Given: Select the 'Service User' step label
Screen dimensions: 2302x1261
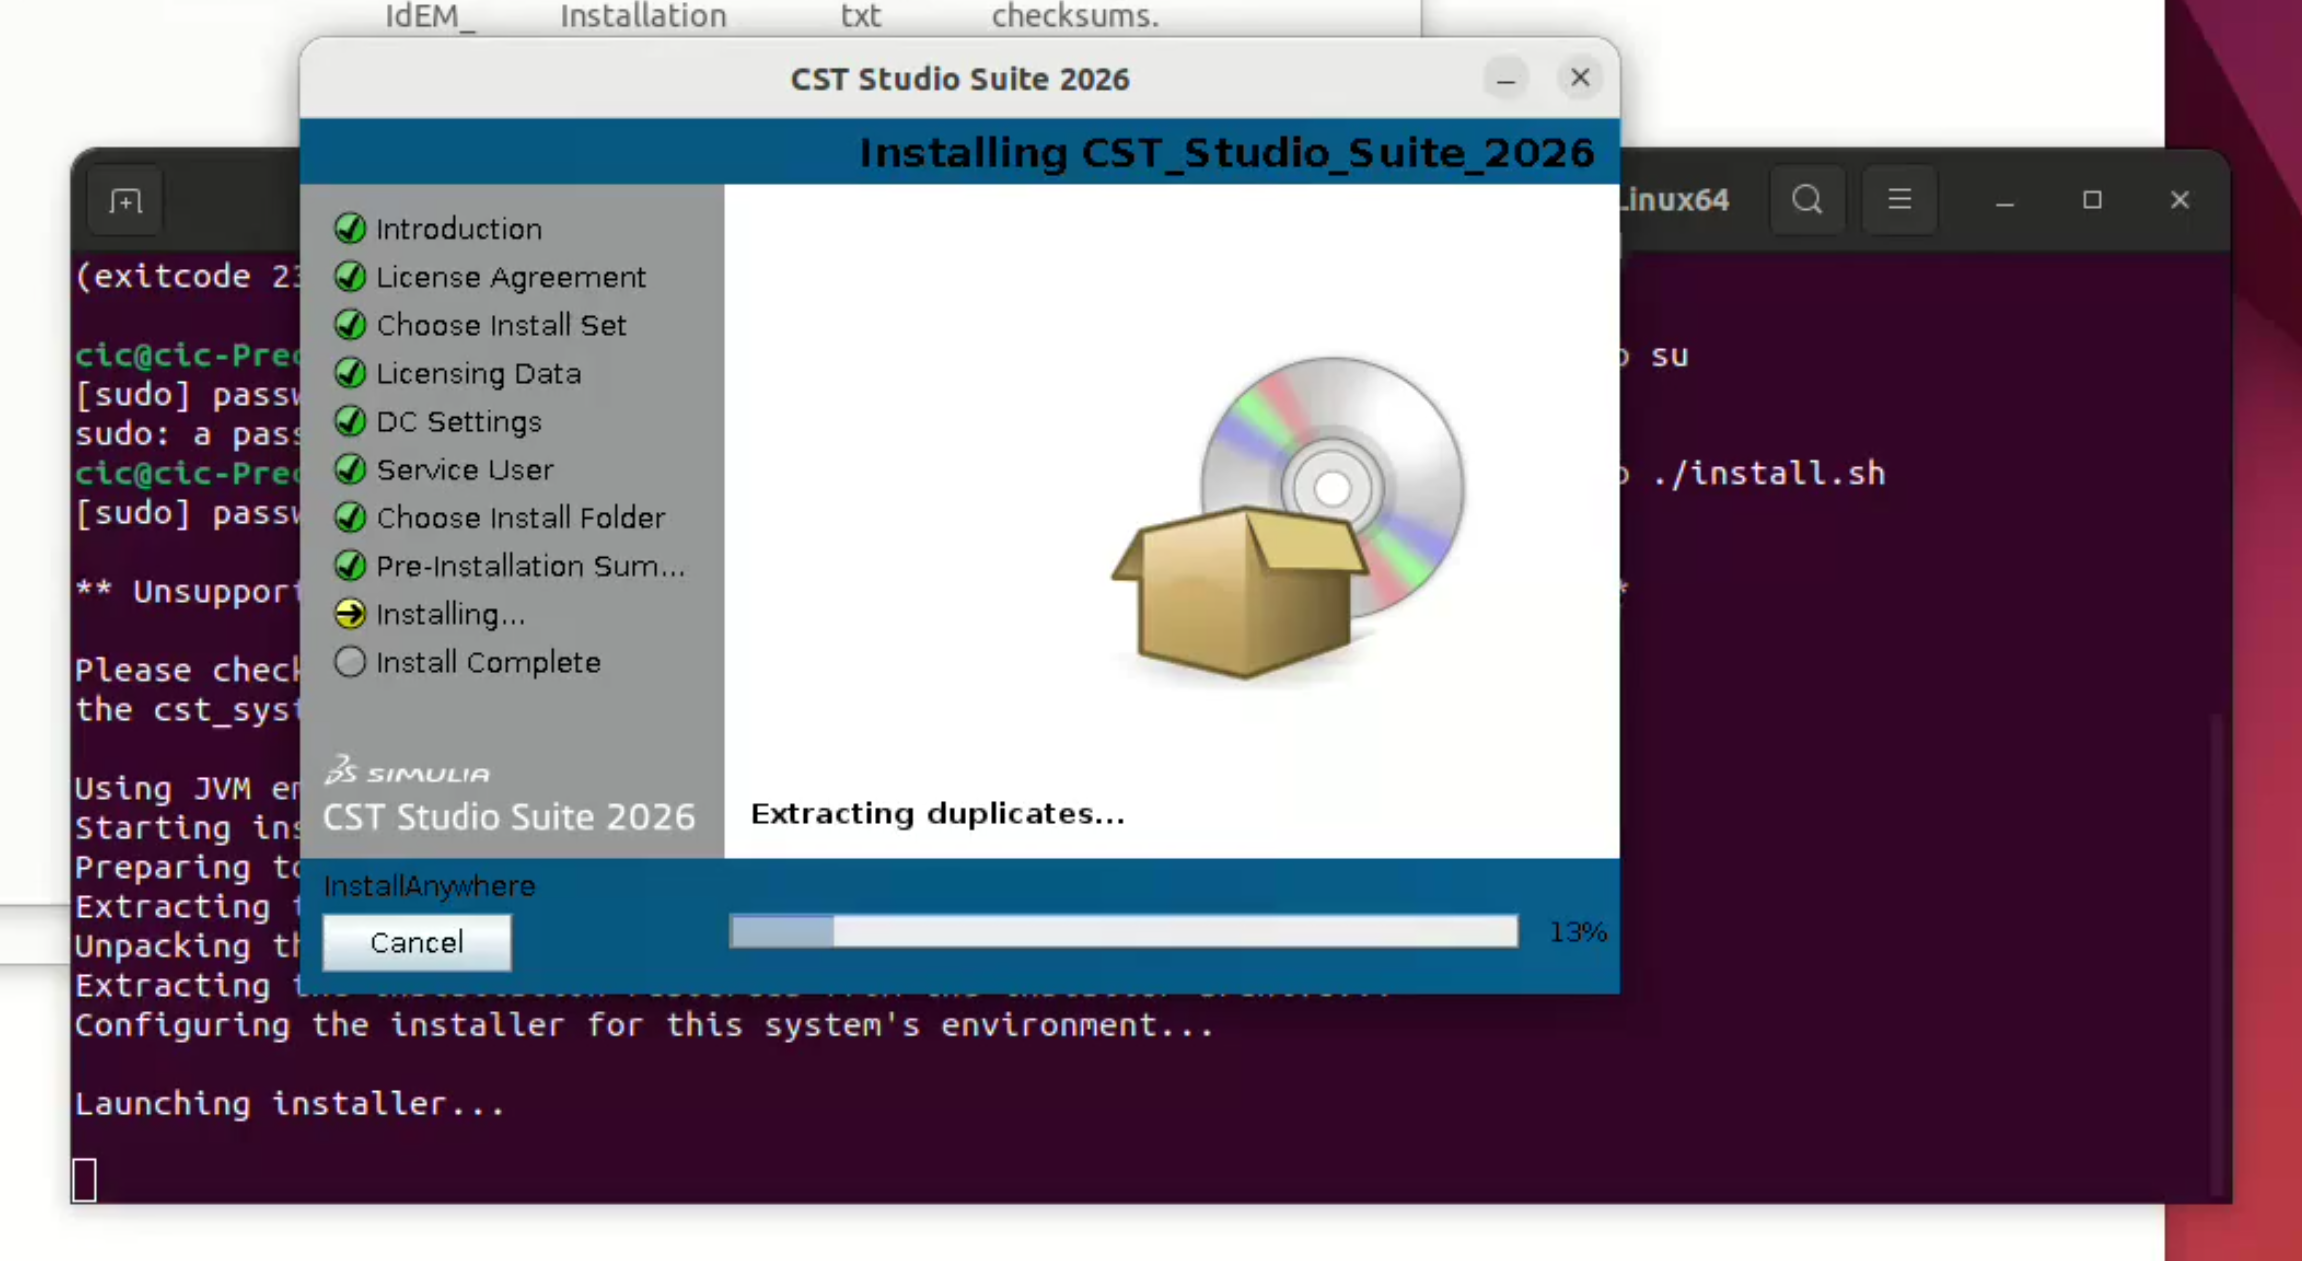Looking at the screenshot, I should tap(465, 469).
